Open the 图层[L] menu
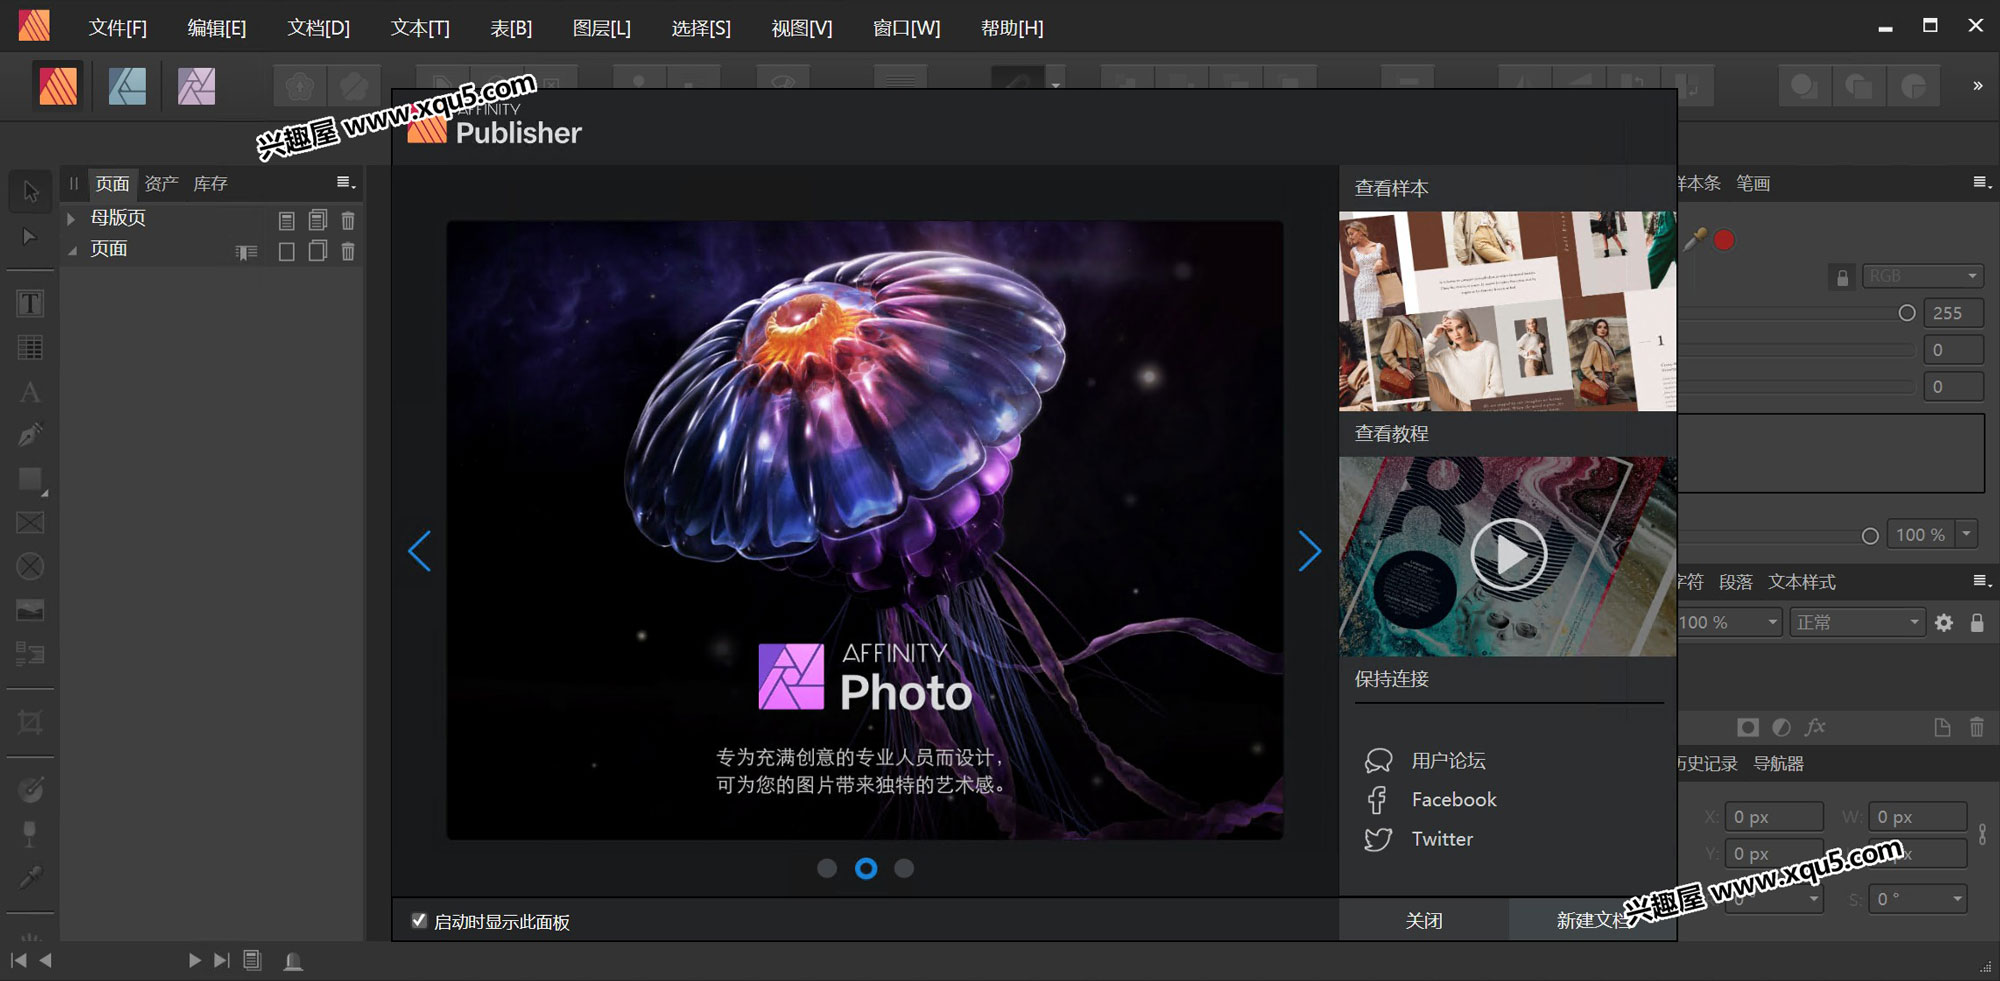 [x=601, y=28]
